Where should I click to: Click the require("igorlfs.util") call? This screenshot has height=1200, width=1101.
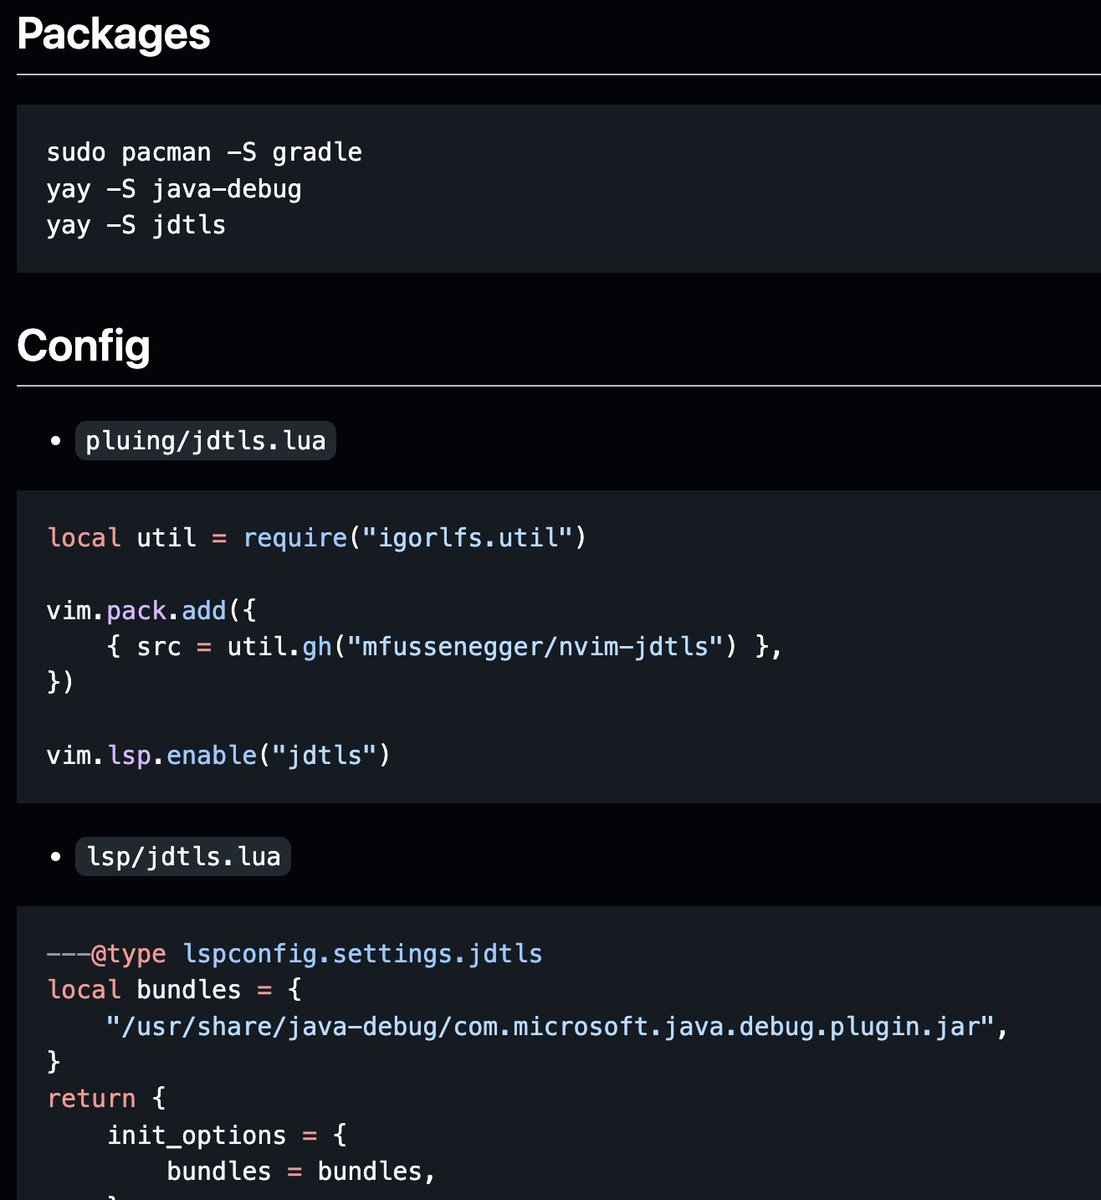415,538
